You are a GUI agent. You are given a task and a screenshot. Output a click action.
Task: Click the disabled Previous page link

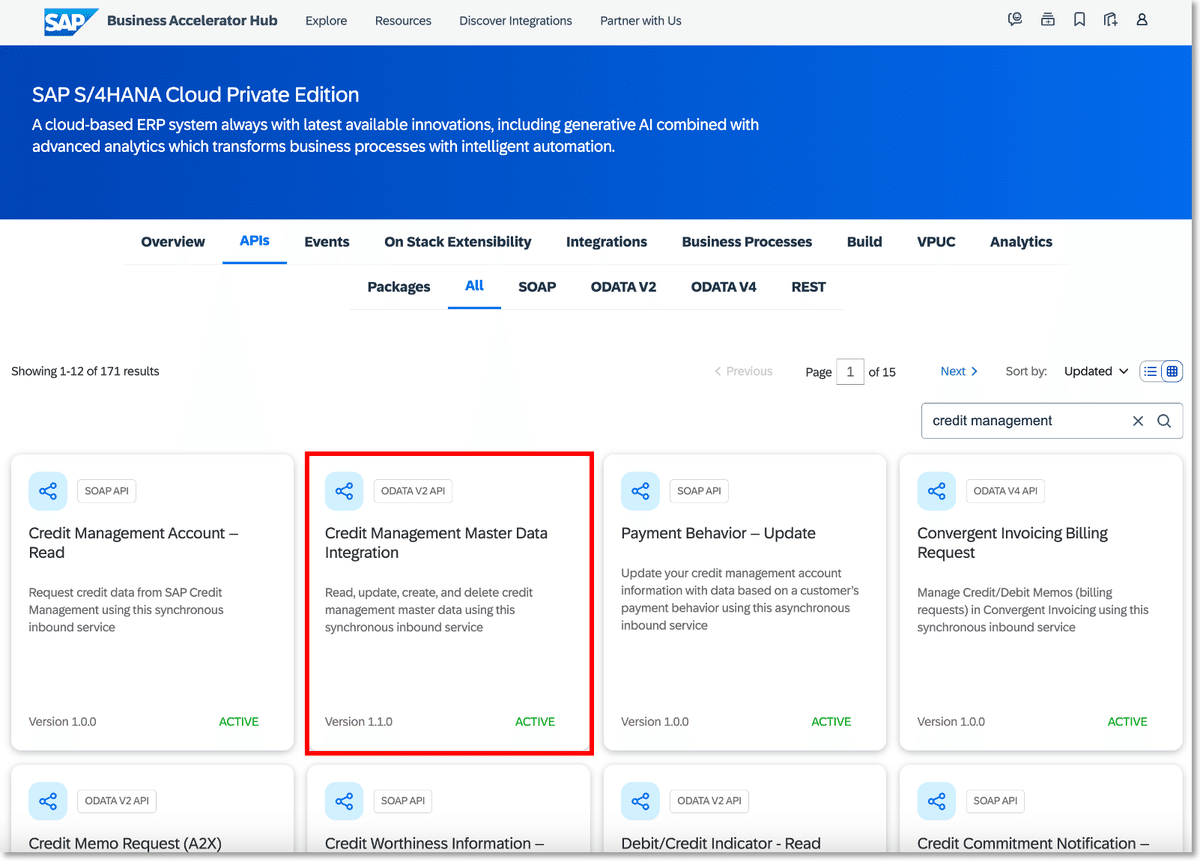pyautogui.click(x=743, y=371)
